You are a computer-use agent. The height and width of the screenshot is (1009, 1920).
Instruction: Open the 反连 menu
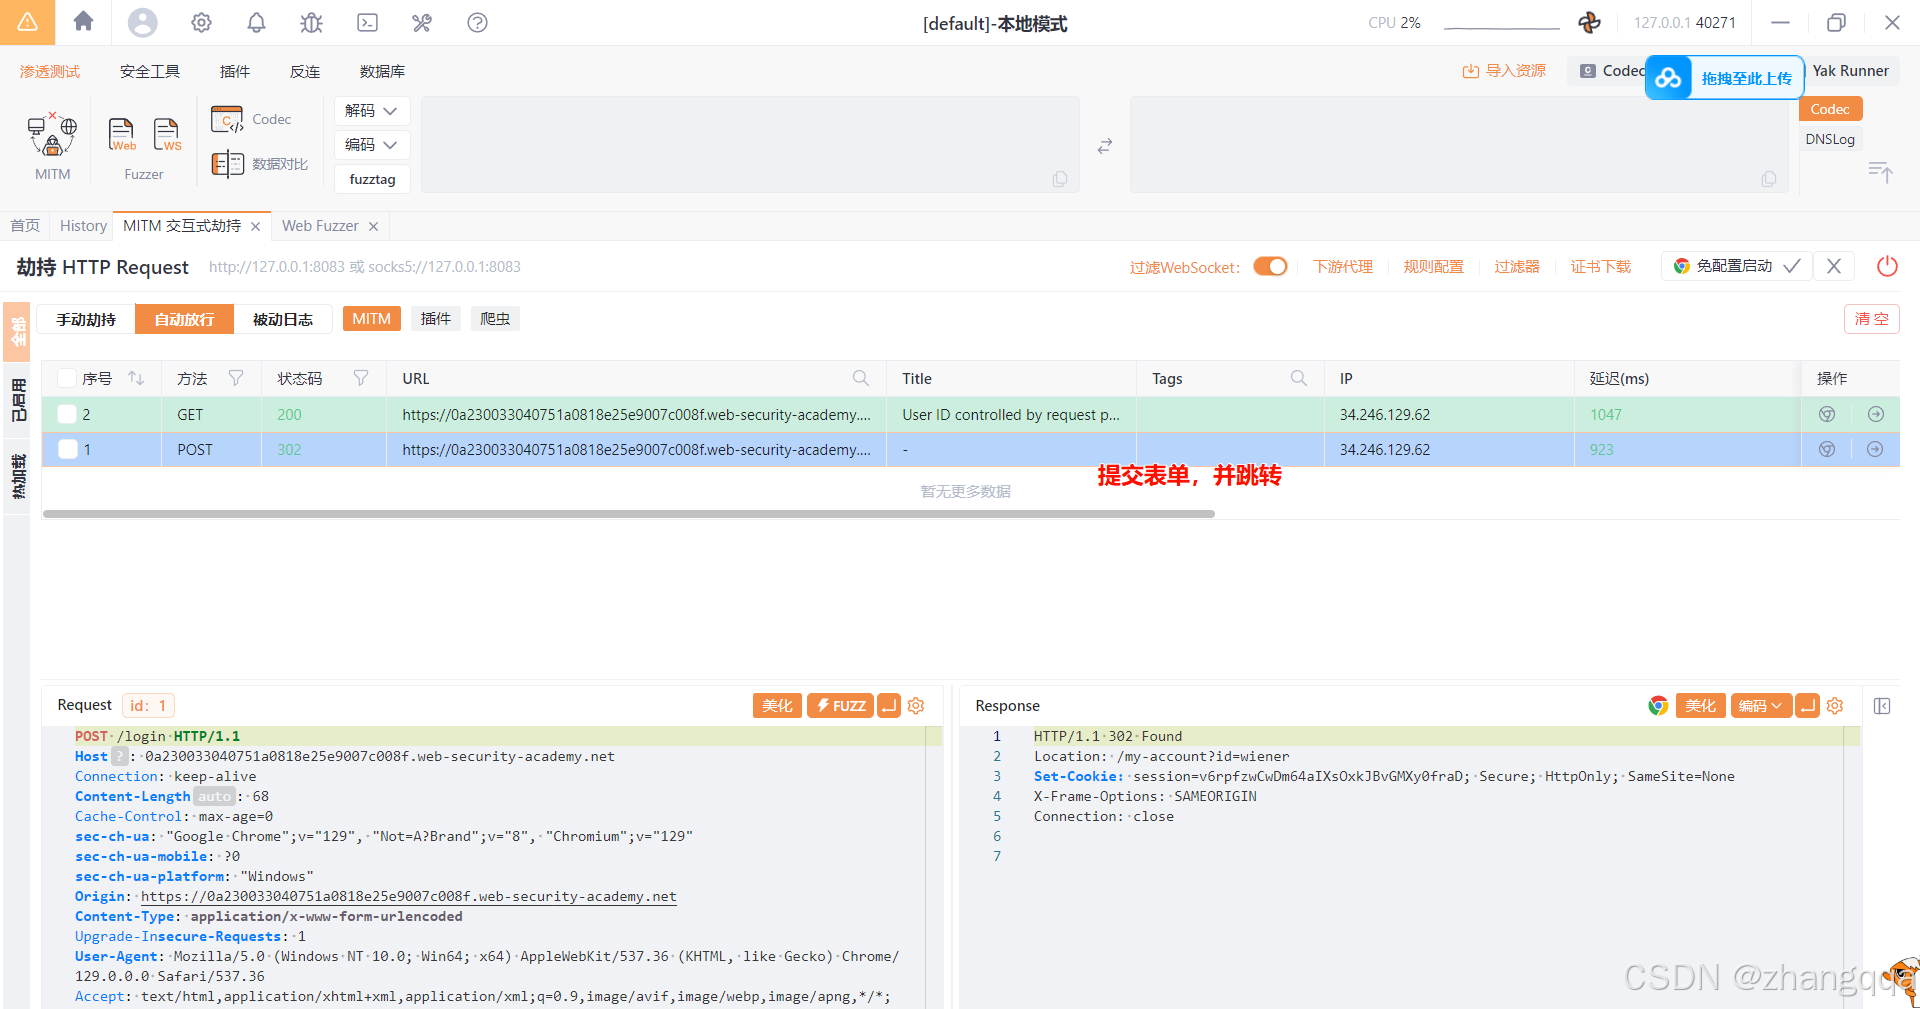[x=305, y=71]
